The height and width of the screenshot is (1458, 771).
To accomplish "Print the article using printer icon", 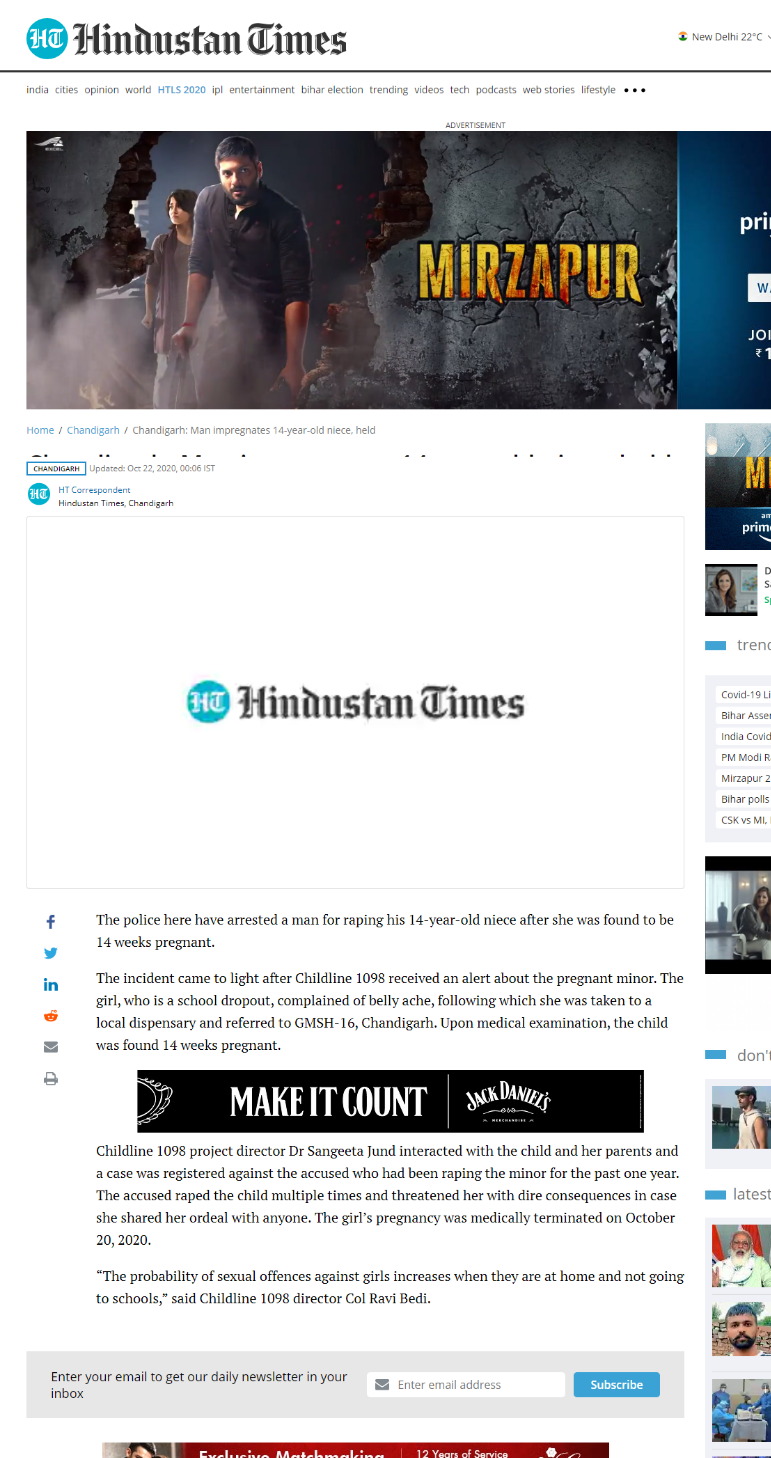I will [x=51, y=1079].
